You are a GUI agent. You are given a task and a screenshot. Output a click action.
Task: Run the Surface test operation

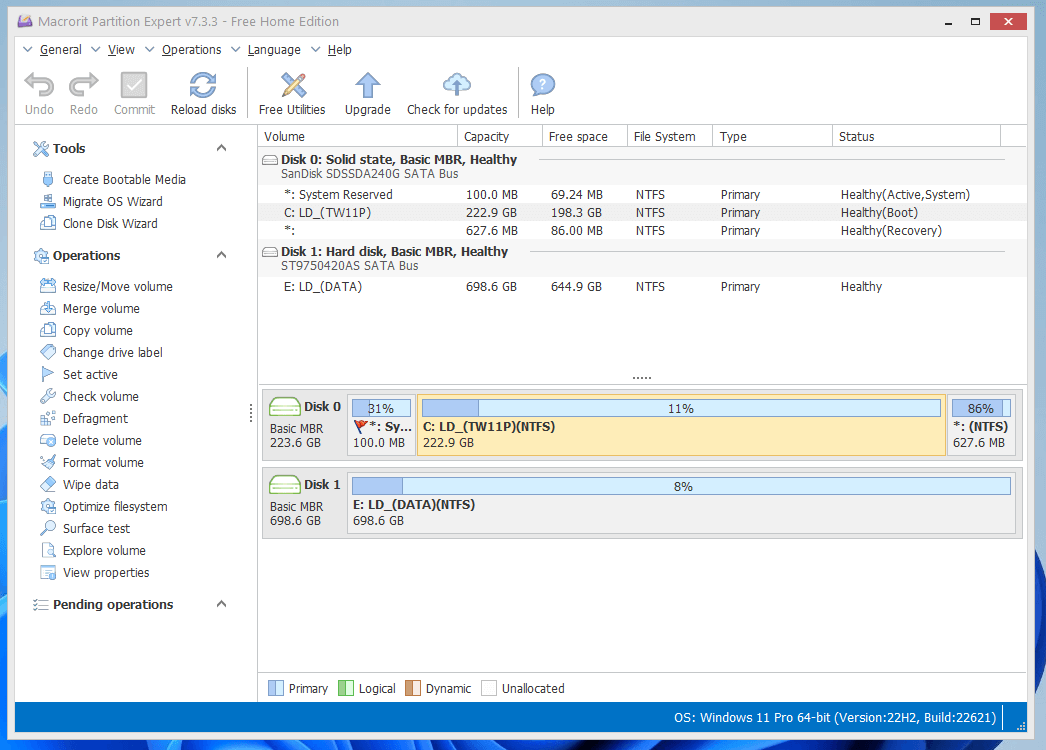coord(96,529)
